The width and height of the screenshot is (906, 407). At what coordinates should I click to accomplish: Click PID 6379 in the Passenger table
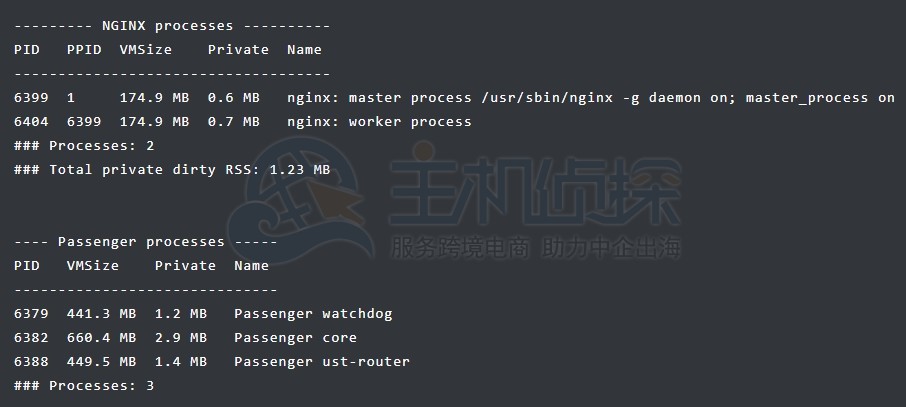[x=31, y=314]
